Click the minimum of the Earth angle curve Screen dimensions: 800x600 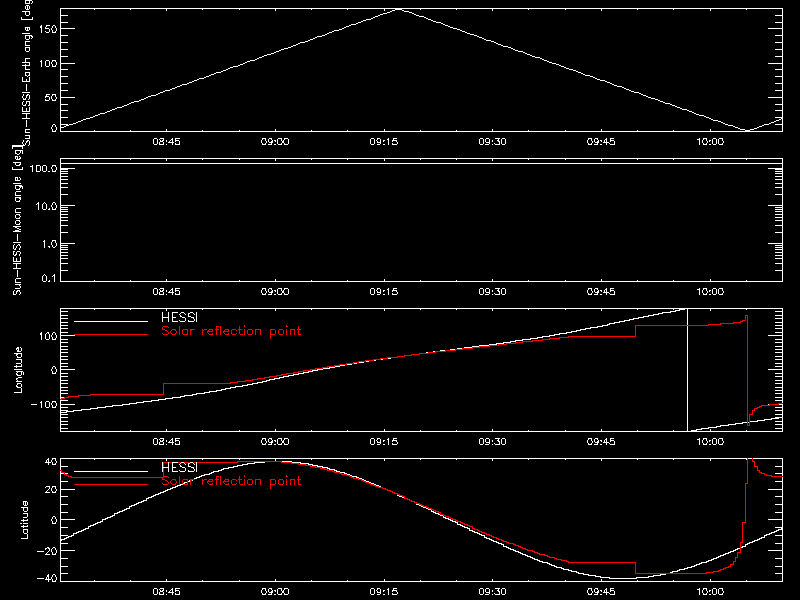(747, 130)
